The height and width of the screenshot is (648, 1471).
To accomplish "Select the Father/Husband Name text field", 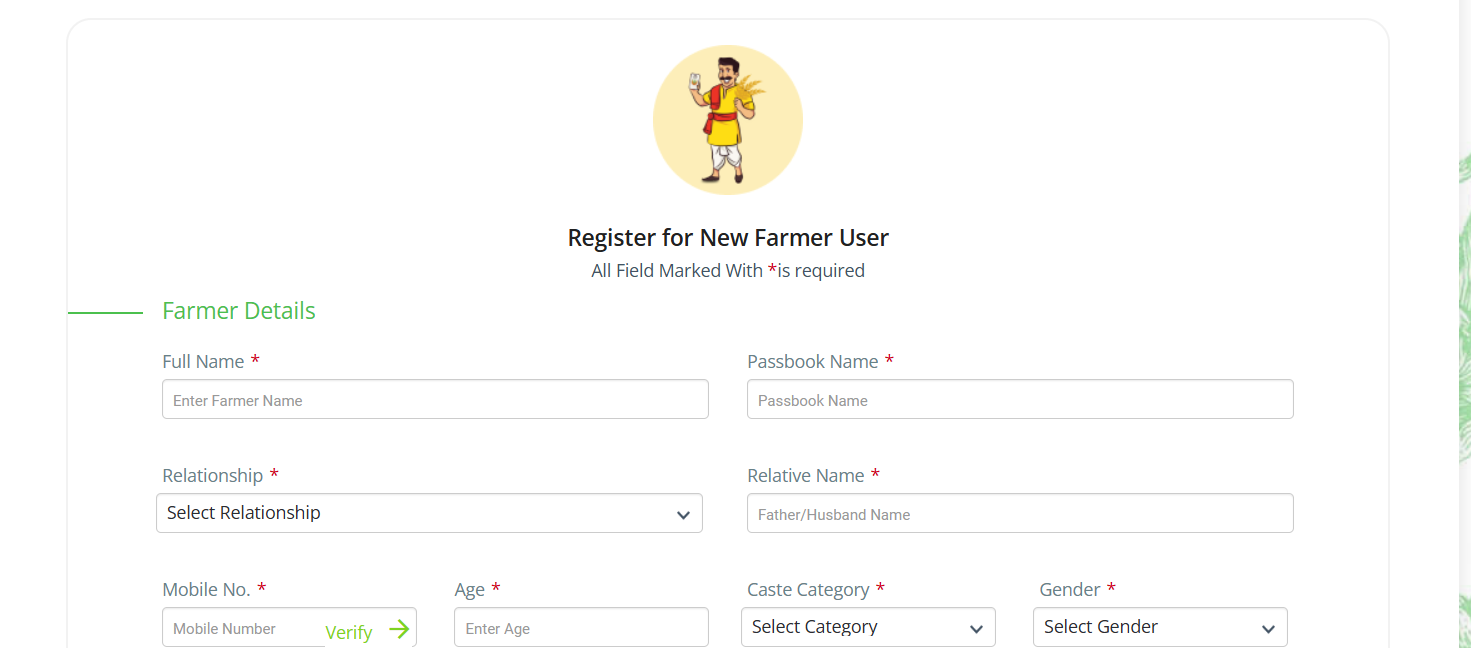I will [1020, 513].
